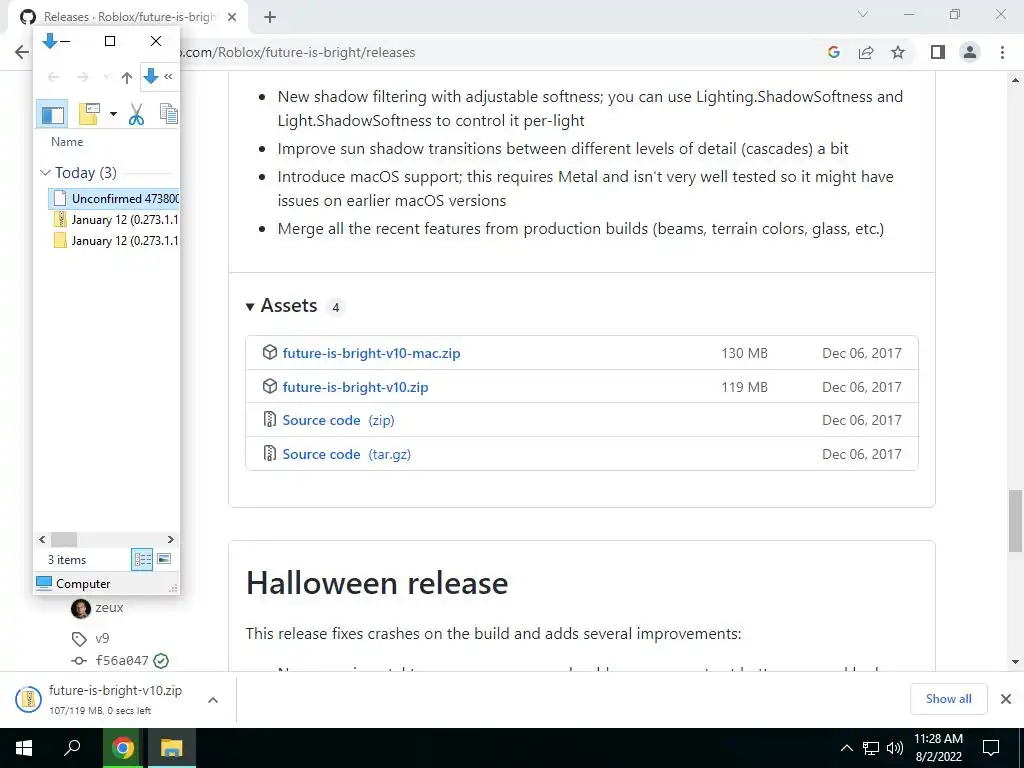Click package icon beside v10-mac.zip
1024x768 pixels.
click(x=270, y=353)
